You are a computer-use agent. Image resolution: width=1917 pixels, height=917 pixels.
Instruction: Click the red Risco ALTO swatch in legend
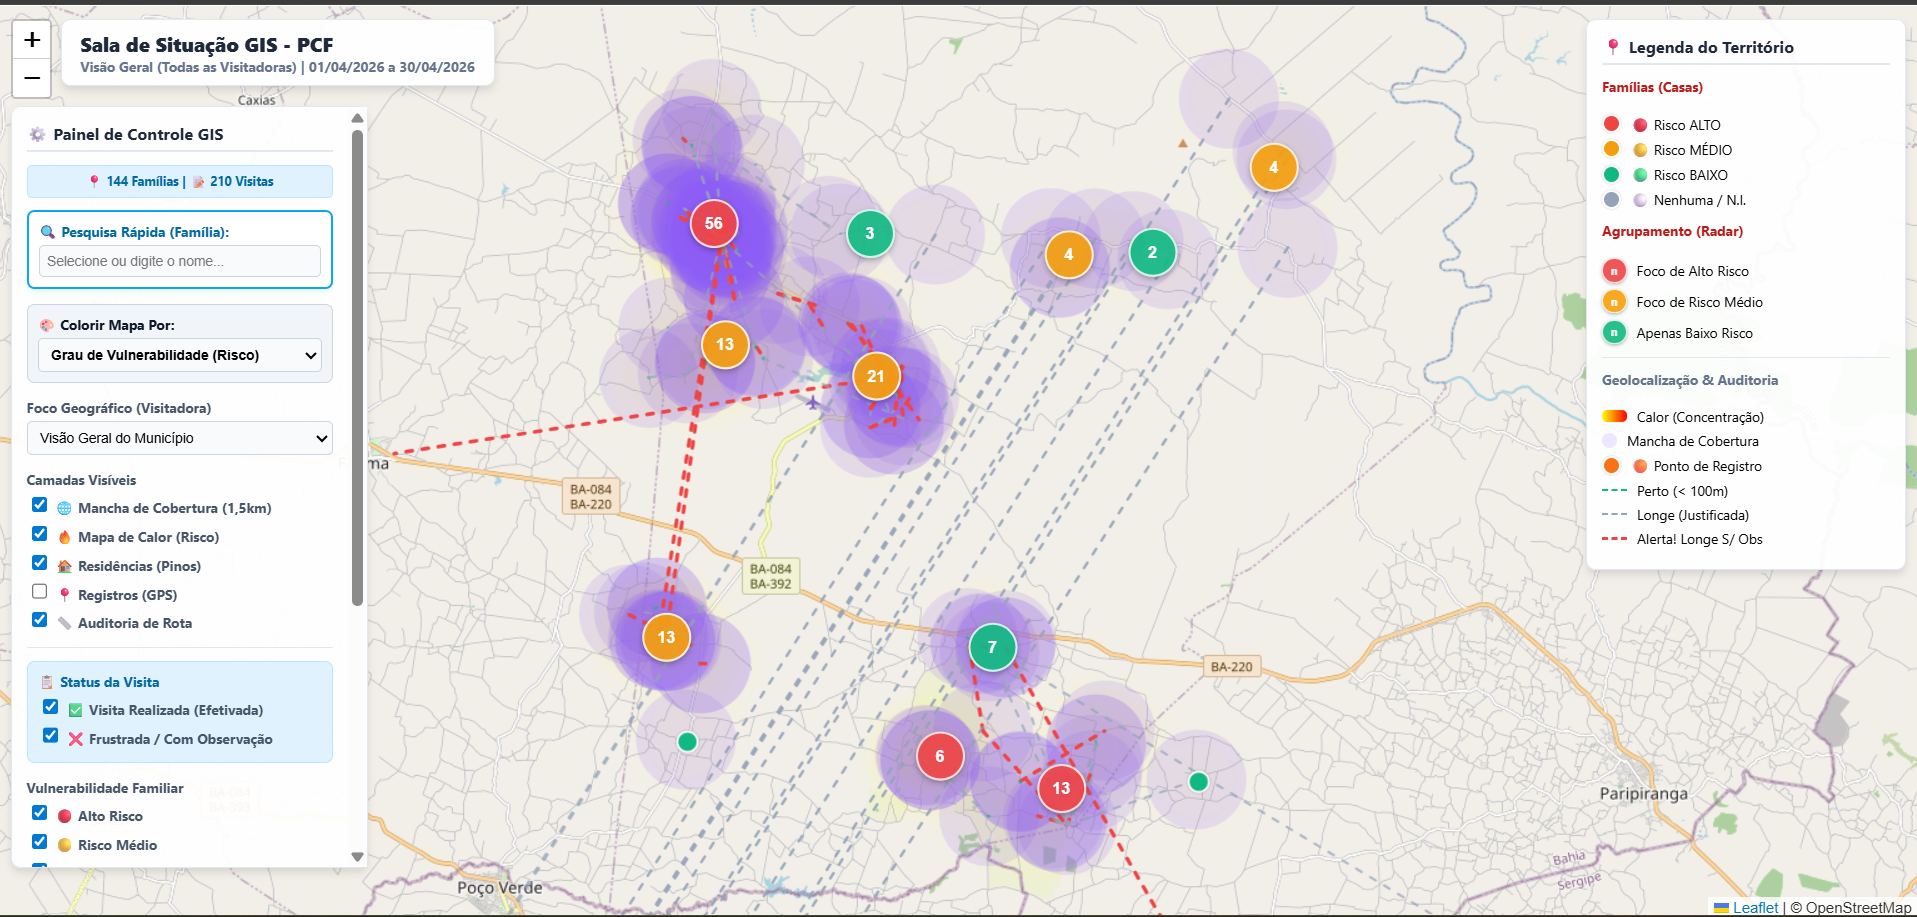point(1611,124)
